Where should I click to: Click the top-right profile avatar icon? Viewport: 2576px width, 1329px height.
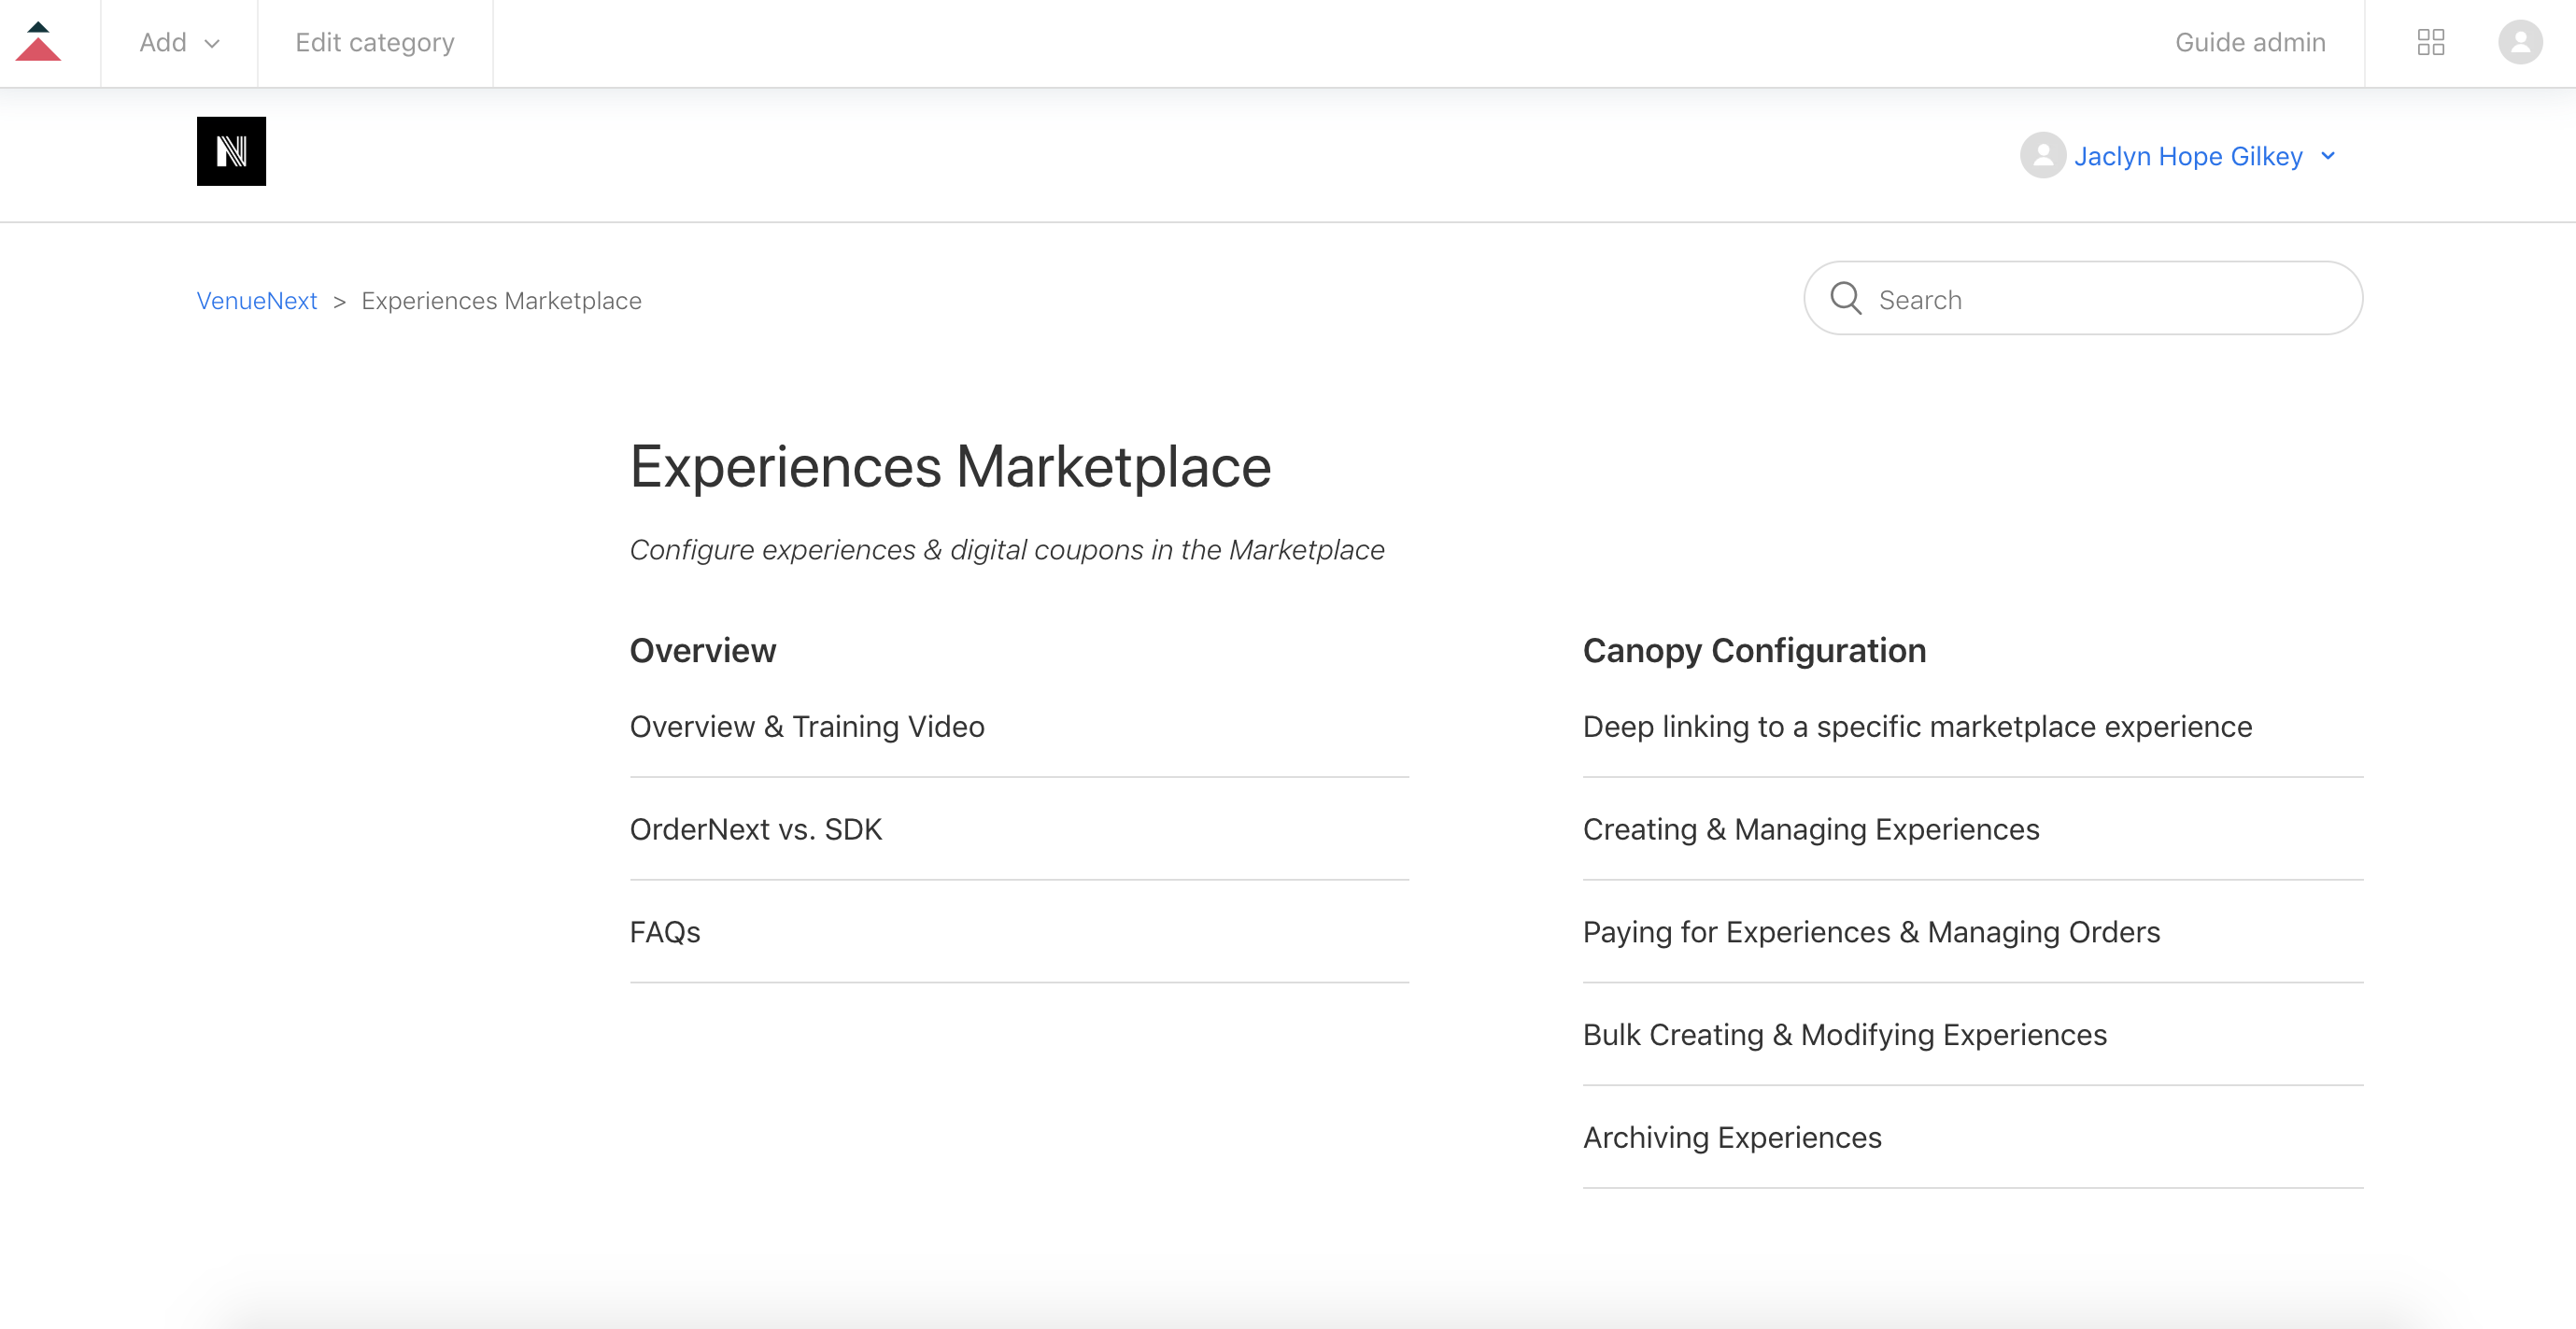[2520, 43]
